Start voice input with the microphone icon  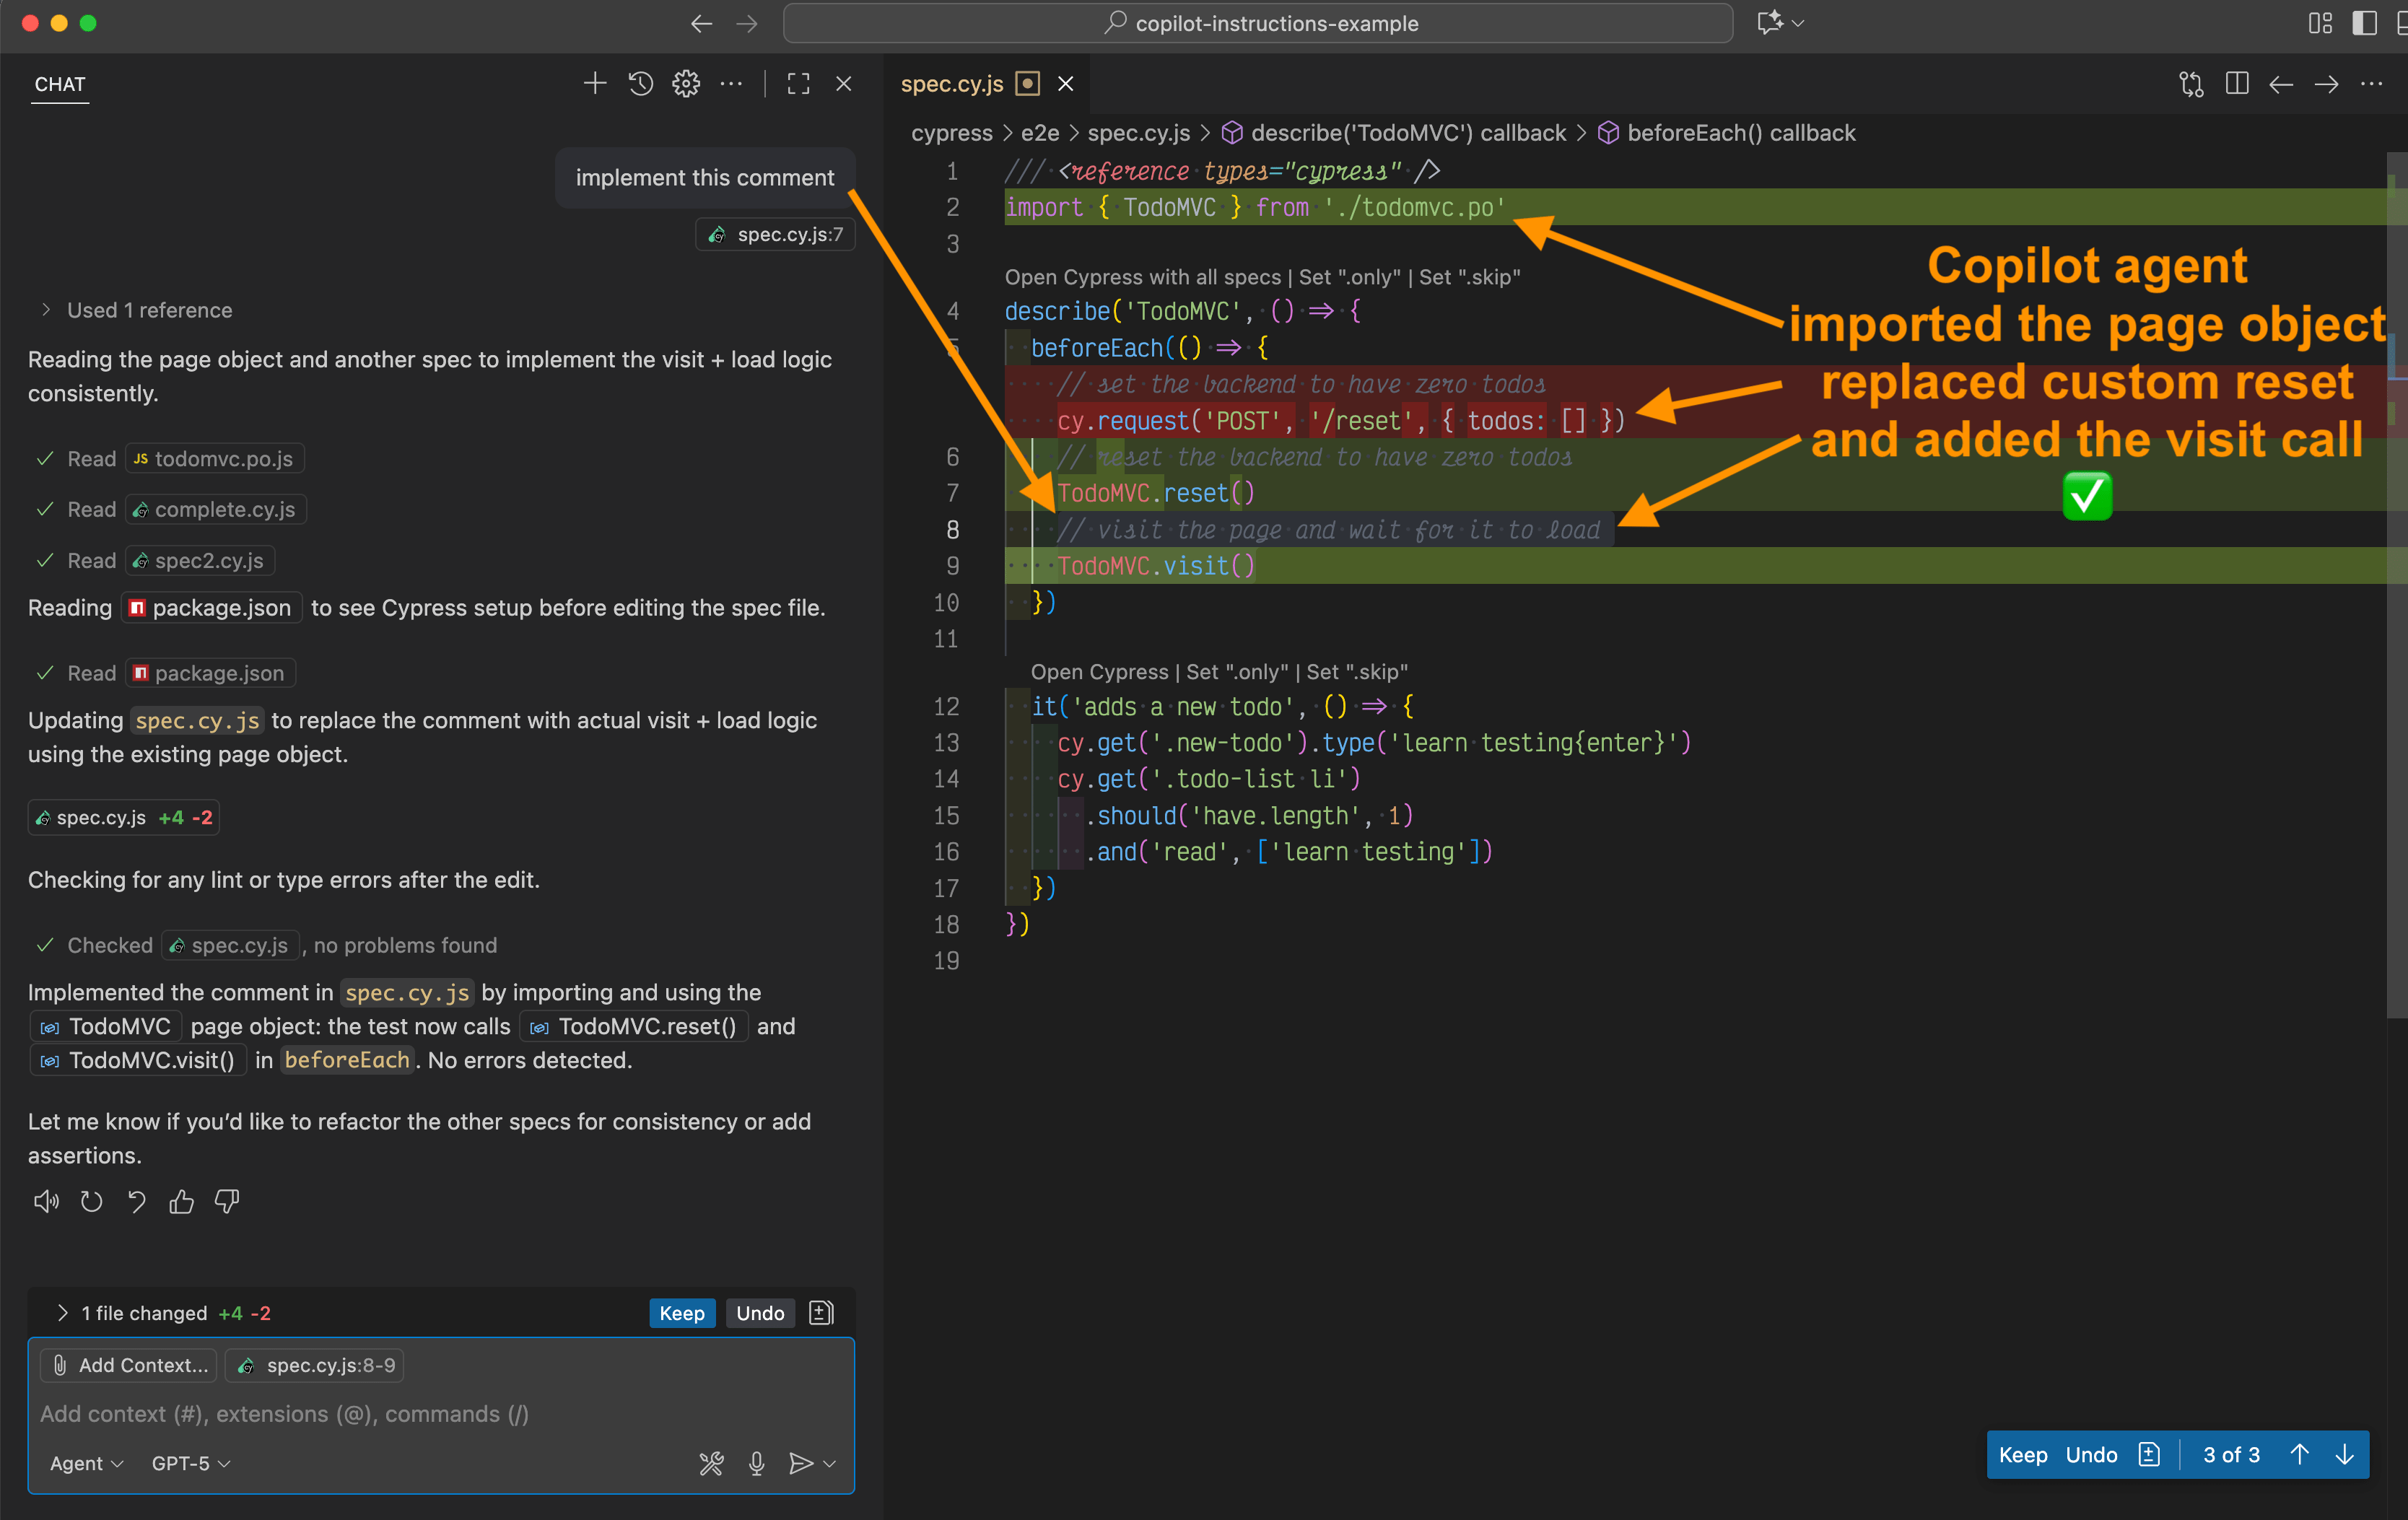pos(756,1464)
